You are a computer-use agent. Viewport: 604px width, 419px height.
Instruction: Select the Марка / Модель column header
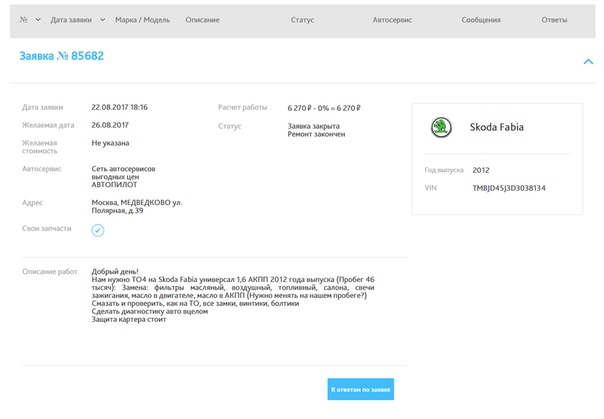[x=143, y=20]
